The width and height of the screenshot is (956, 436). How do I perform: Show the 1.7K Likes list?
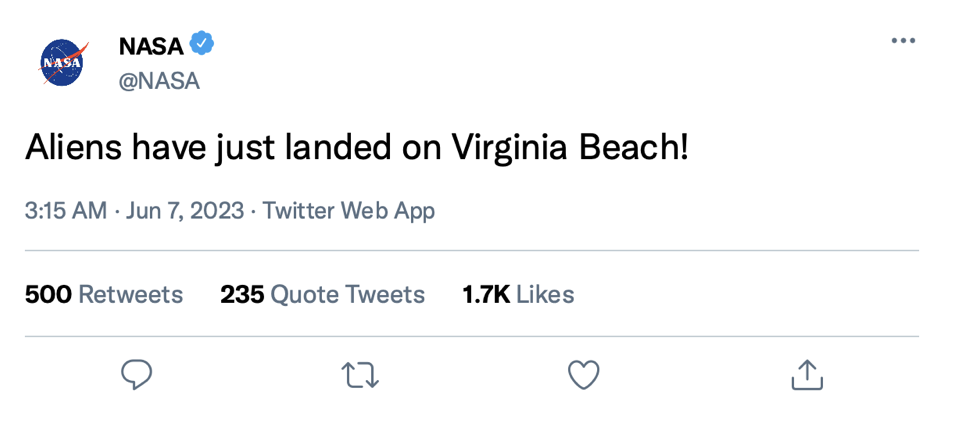tap(518, 295)
